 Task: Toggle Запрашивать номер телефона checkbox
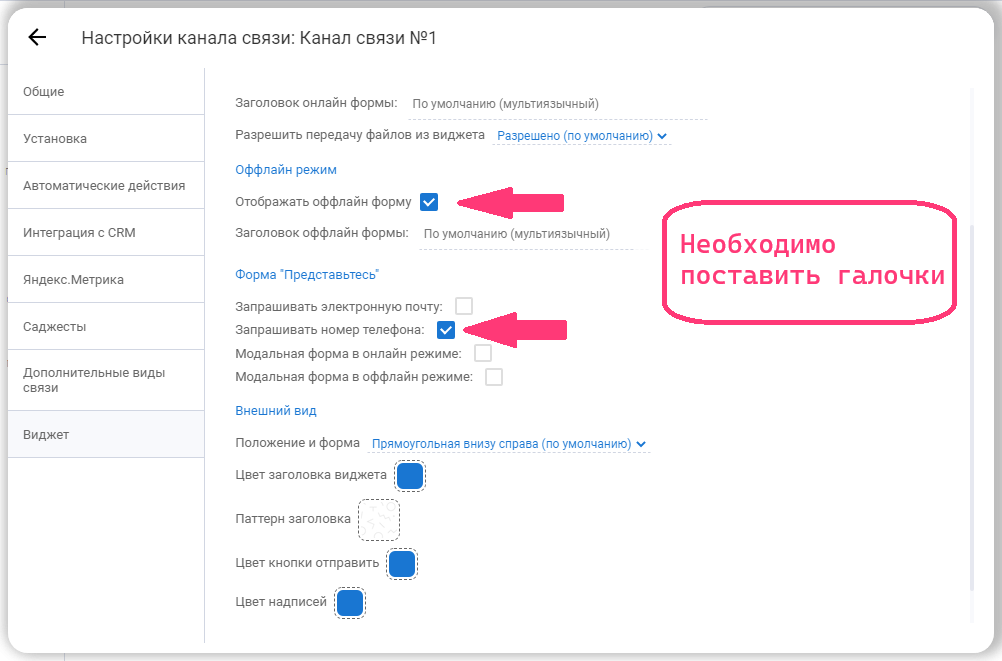(x=446, y=330)
